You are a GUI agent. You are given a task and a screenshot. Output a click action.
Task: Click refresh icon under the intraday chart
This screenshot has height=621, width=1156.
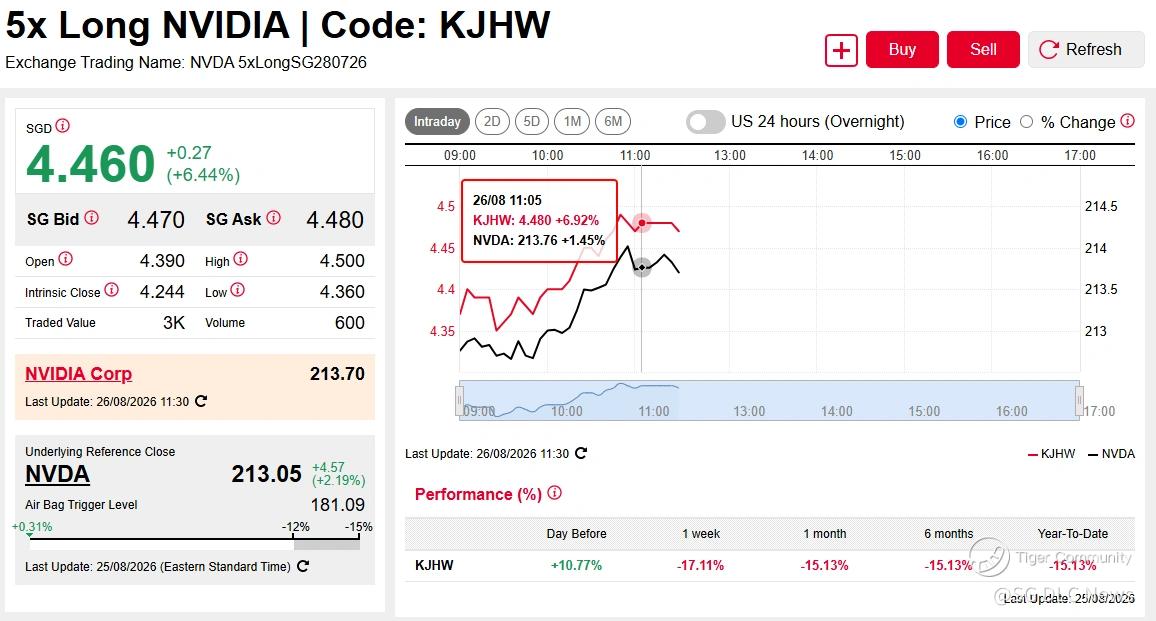click(x=581, y=453)
